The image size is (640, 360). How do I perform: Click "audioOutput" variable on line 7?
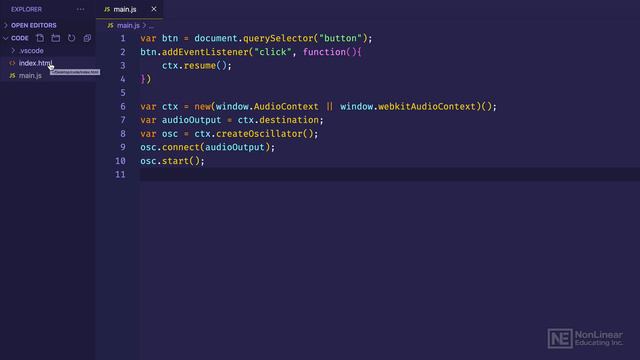[191, 120]
